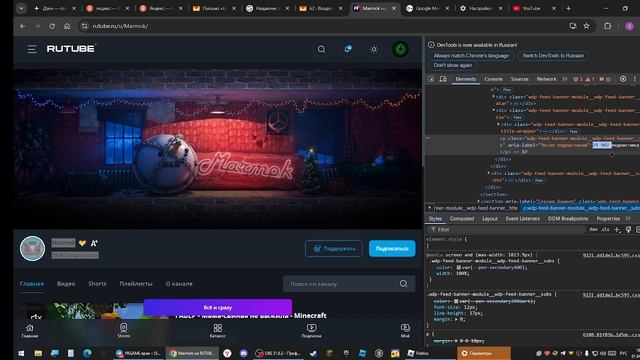
Task: Focus the Styles Filter input
Action: pyautogui.click(x=508, y=230)
